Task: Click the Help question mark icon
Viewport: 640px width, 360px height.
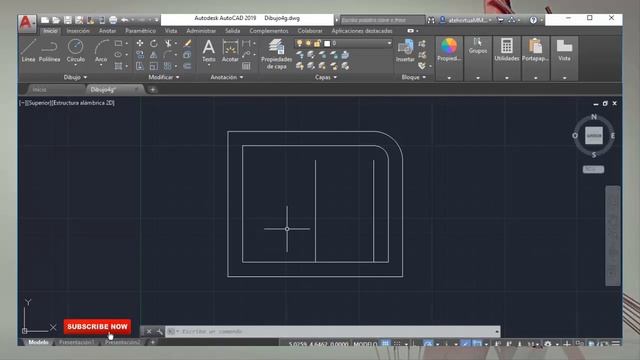Action: tap(533, 20)
